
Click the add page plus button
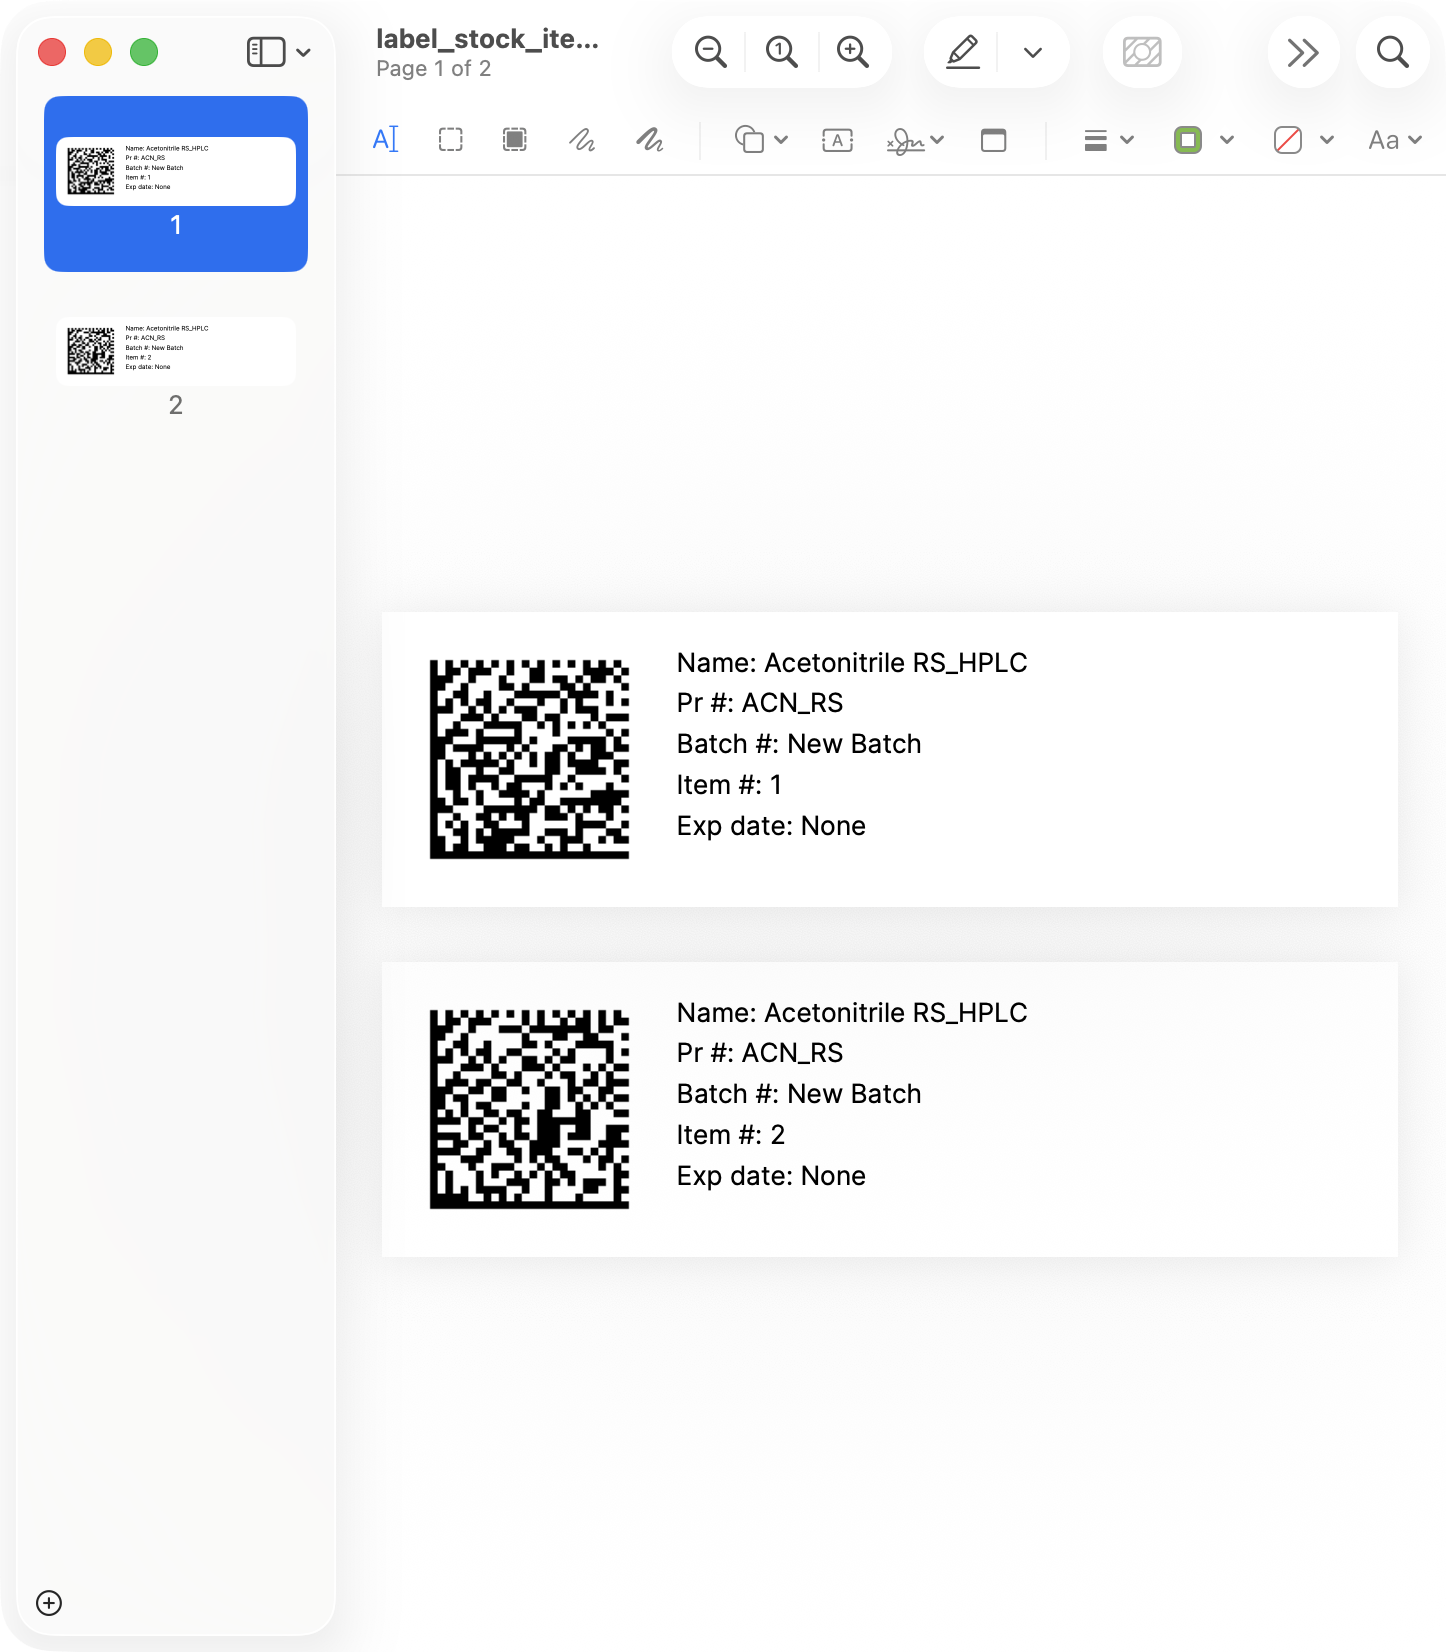[x=49, y=1603]
